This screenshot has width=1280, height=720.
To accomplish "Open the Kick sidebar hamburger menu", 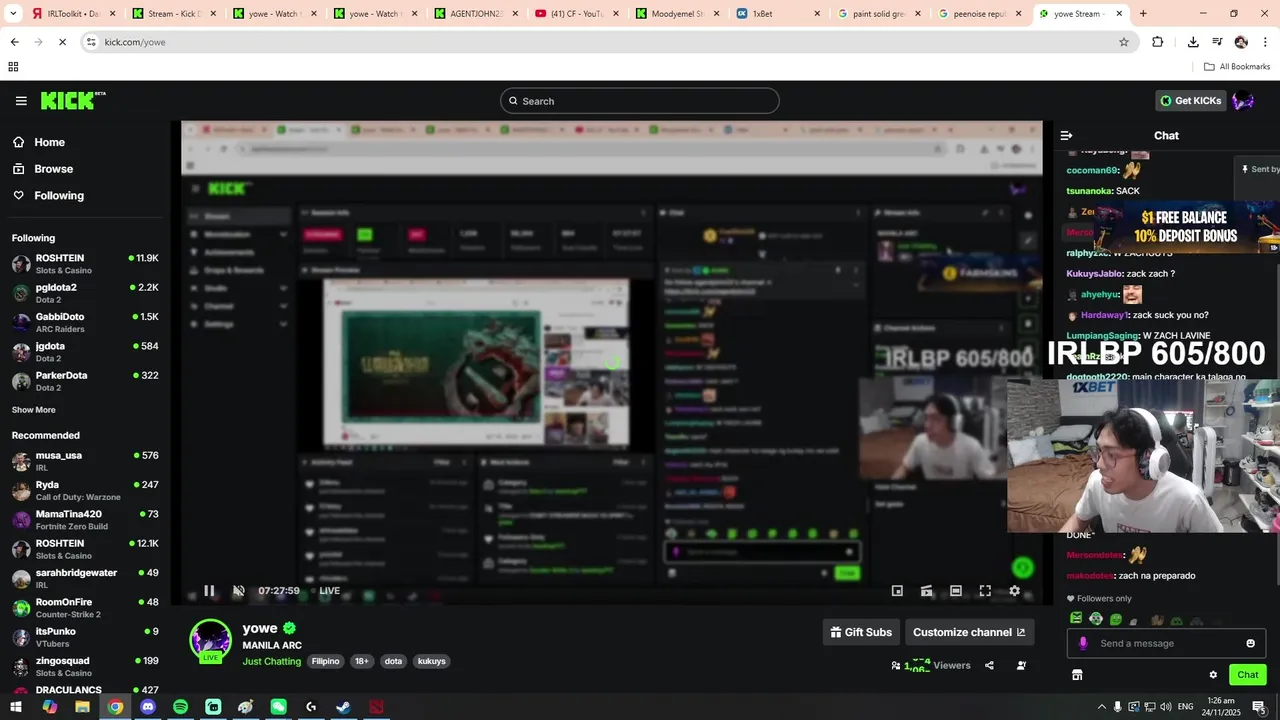I will point(21,101).
